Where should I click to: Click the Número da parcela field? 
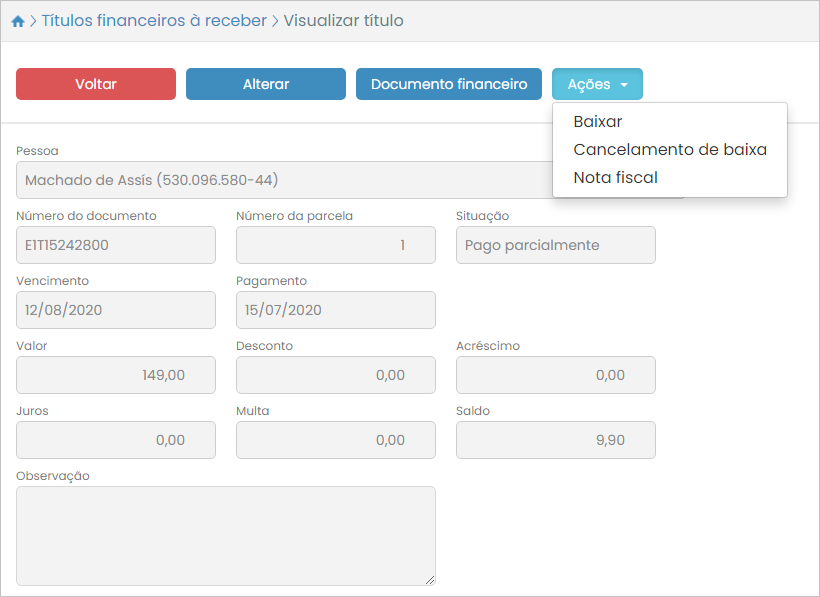tap(335, 245)
